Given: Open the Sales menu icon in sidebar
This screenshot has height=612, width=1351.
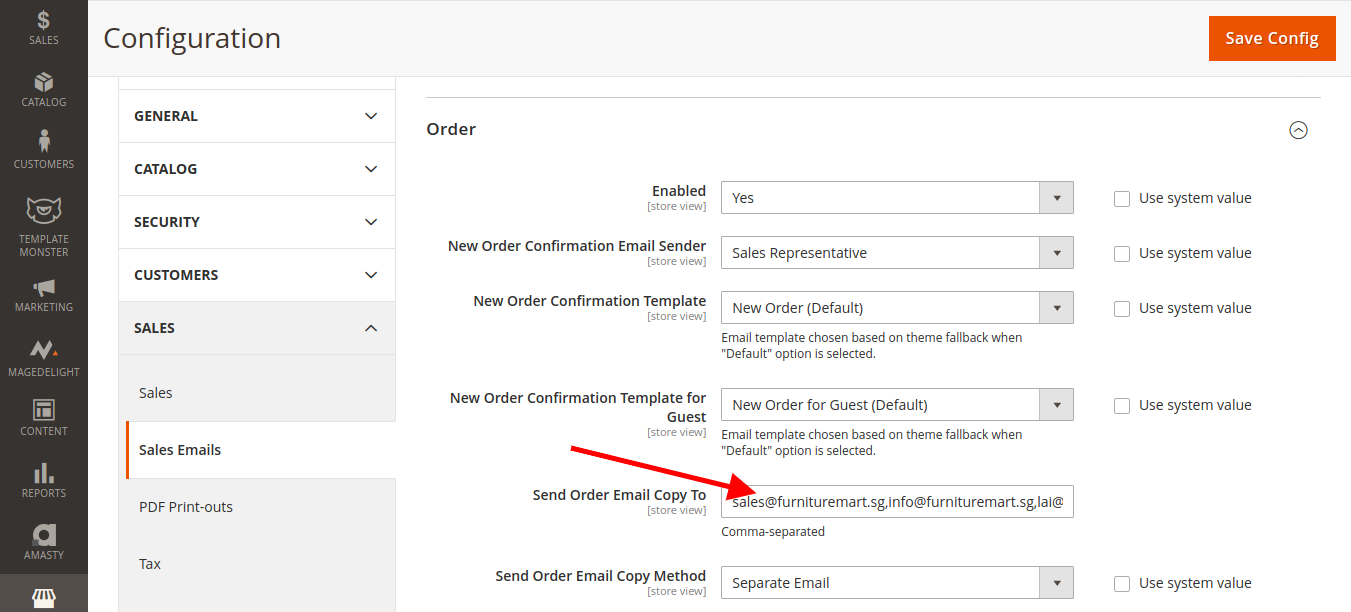Looking at the screenshot, I should (x=43, y=27).
